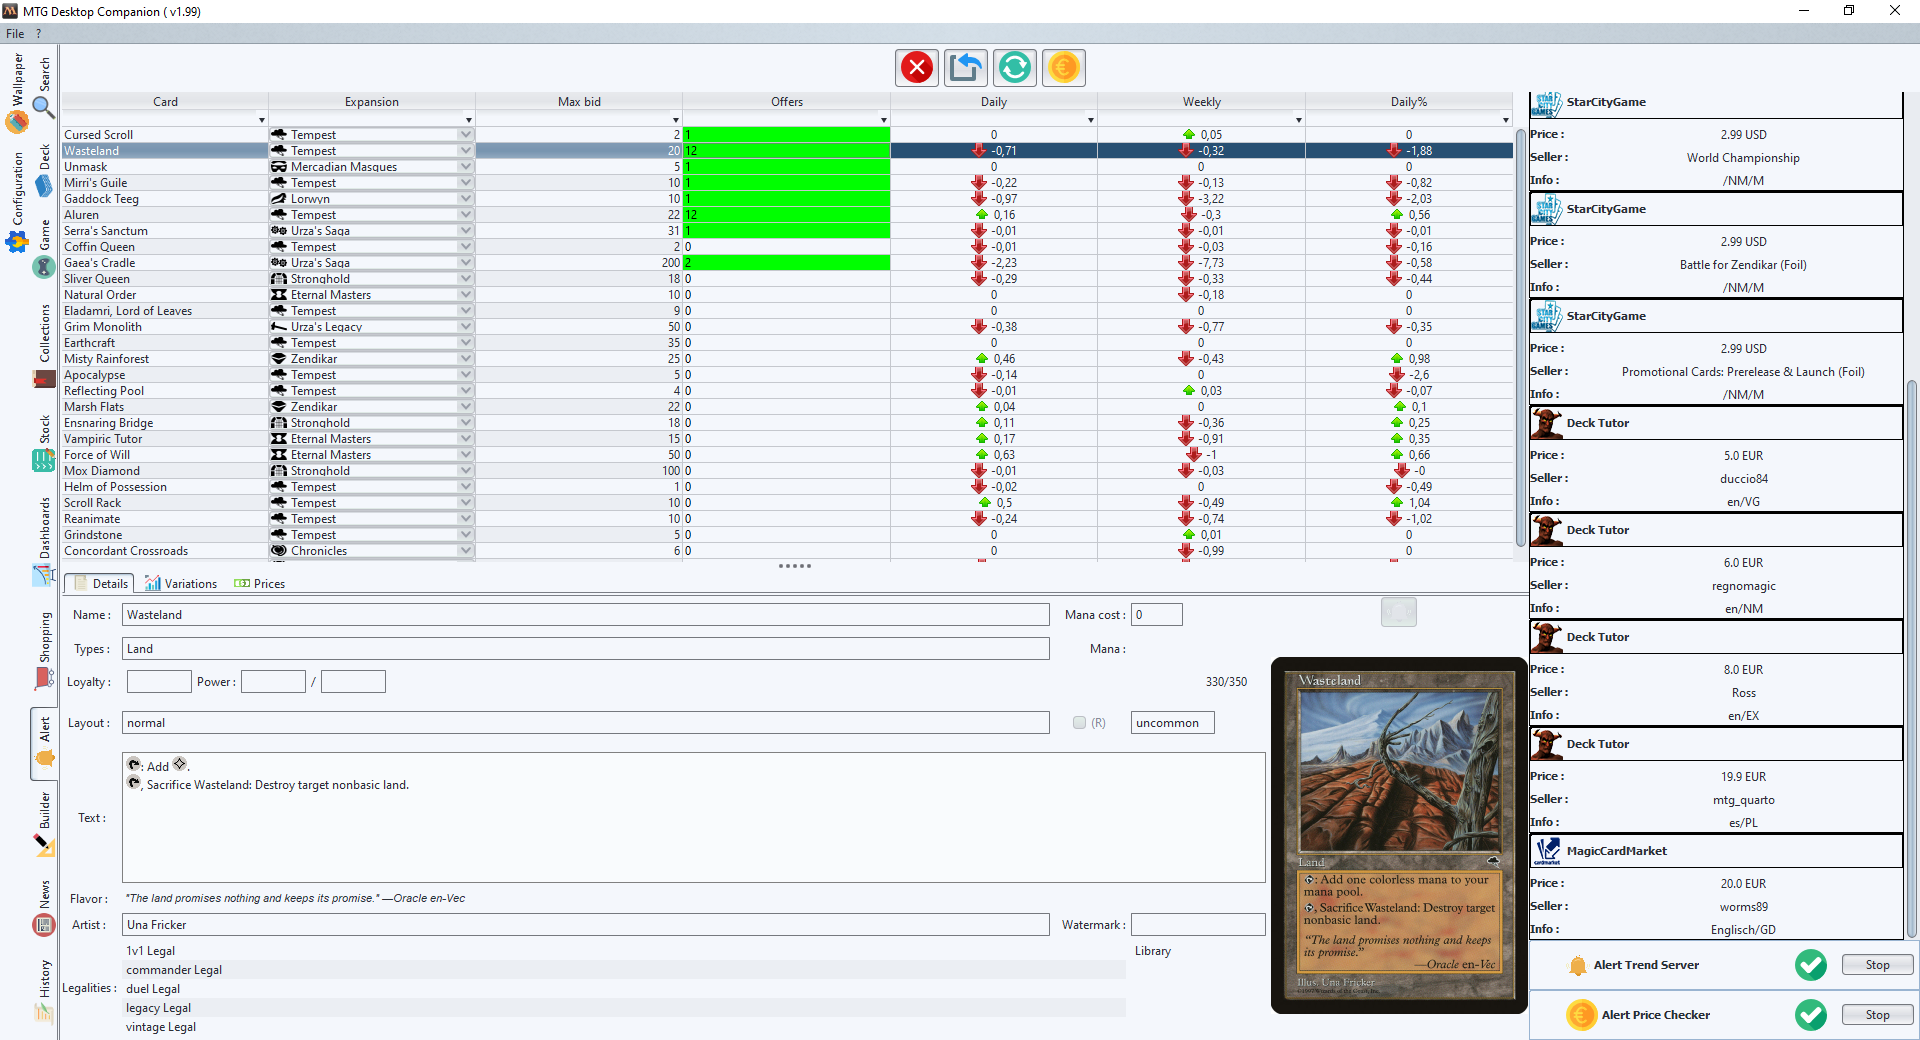Click Deck Tutor logo above duccio84 offer
This screenshot has height=1040, width=1920.
[x=1546, y=423]
